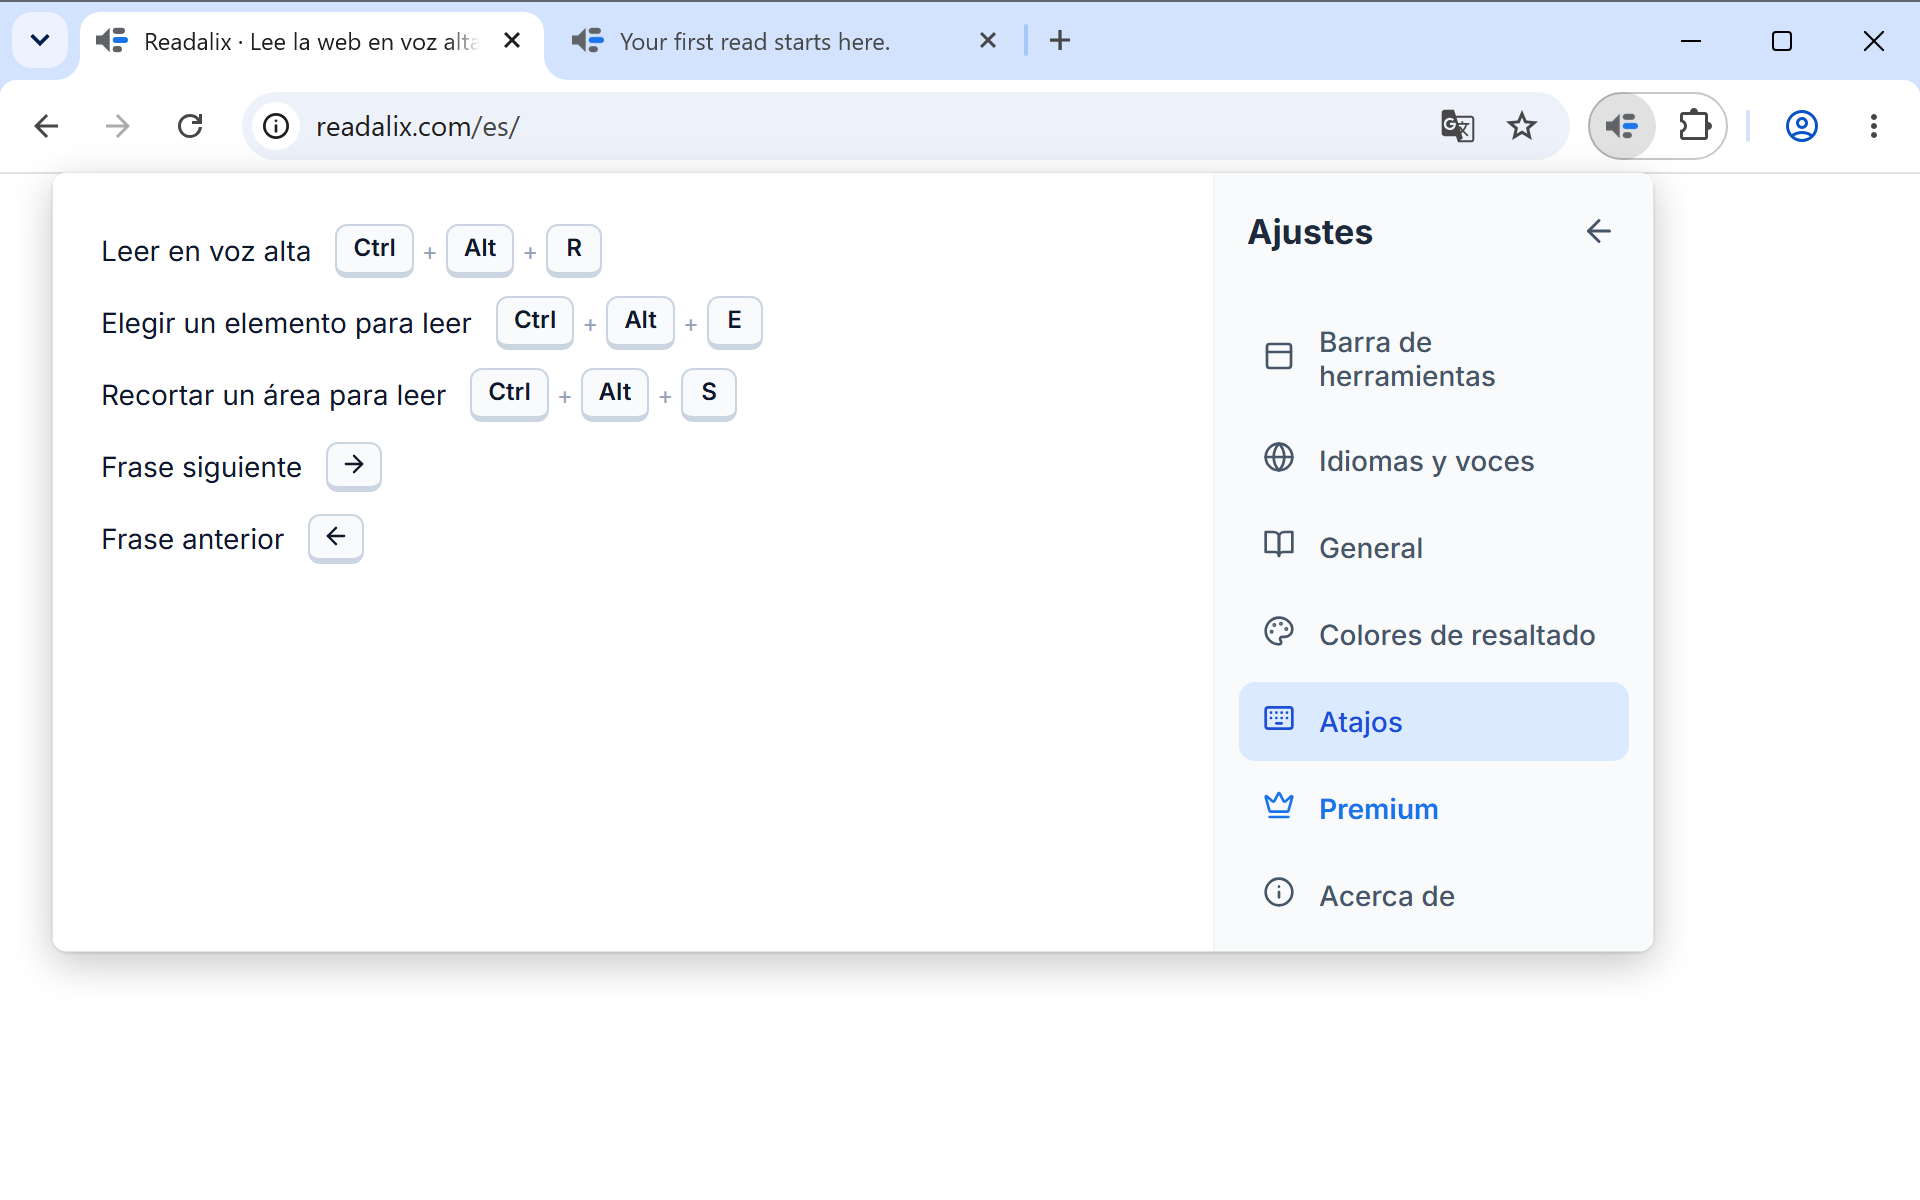
Task: Click the left arrow key for Frase anterior
Action: 336,537
